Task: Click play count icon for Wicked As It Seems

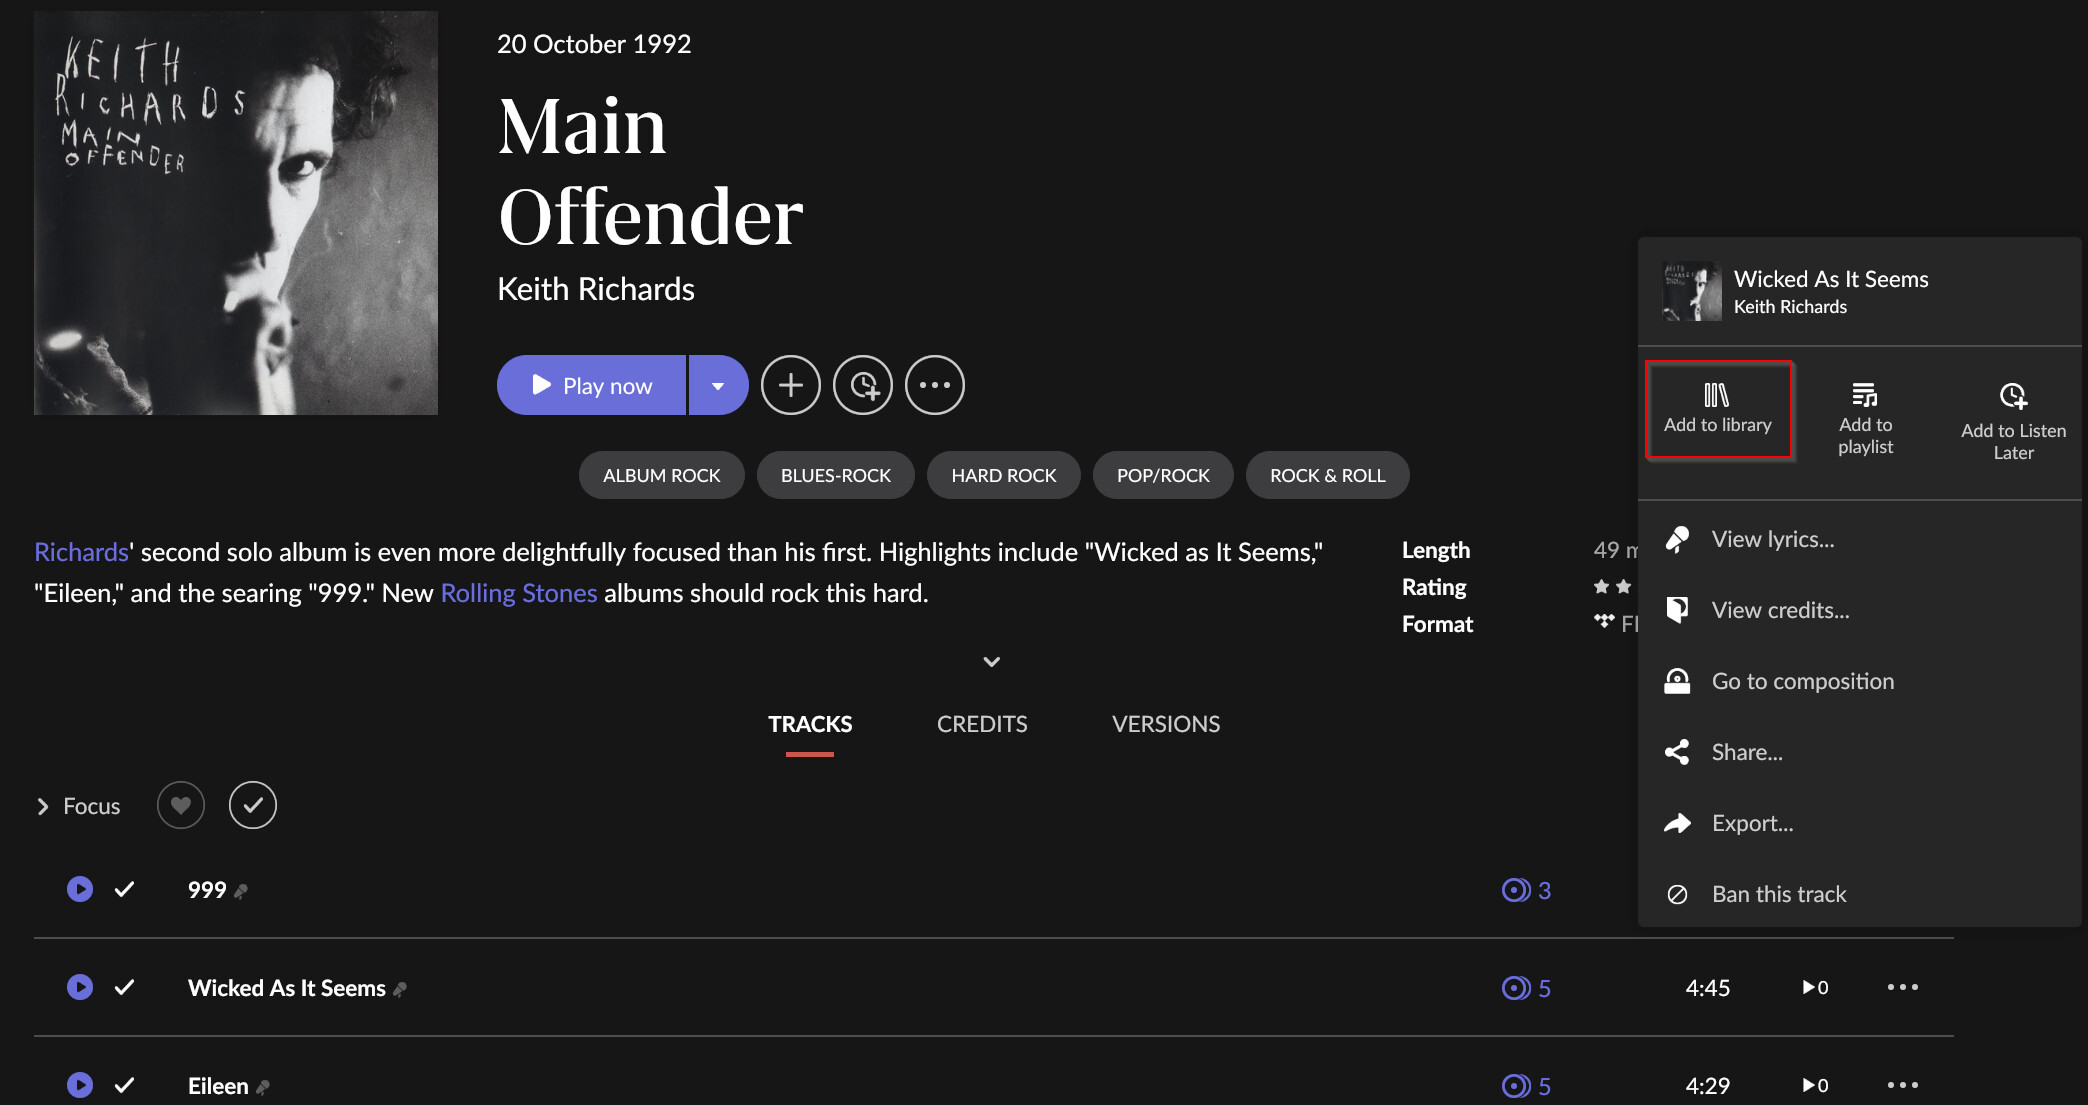Action: point(1815,988)
